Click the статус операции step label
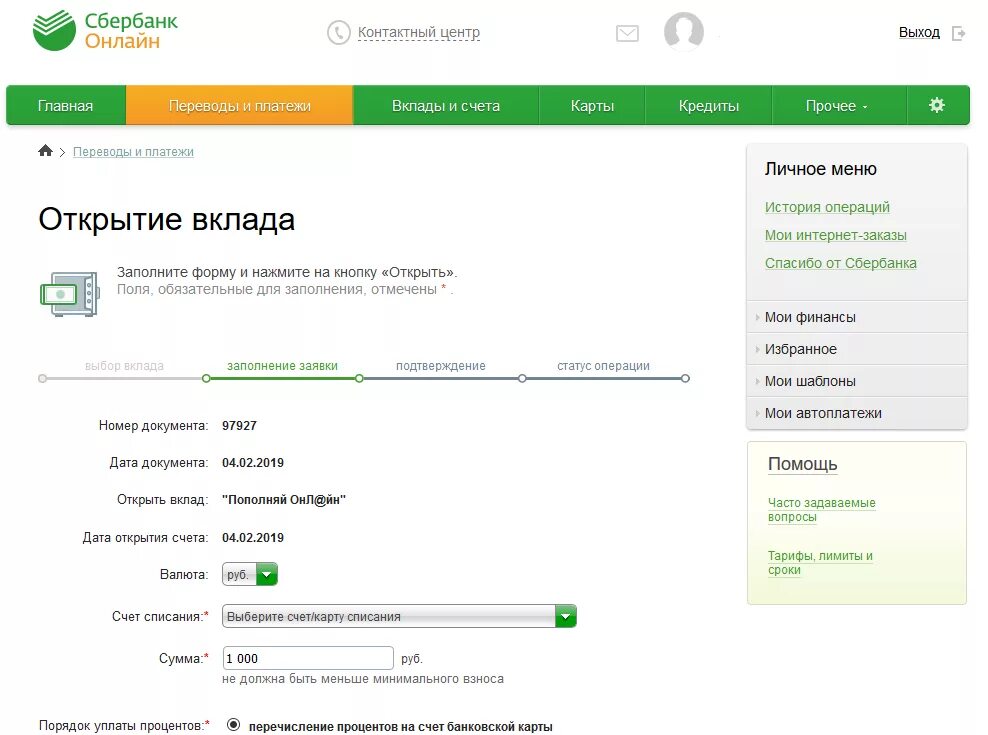This screenshot has width=988, height=735. (603, 366)
